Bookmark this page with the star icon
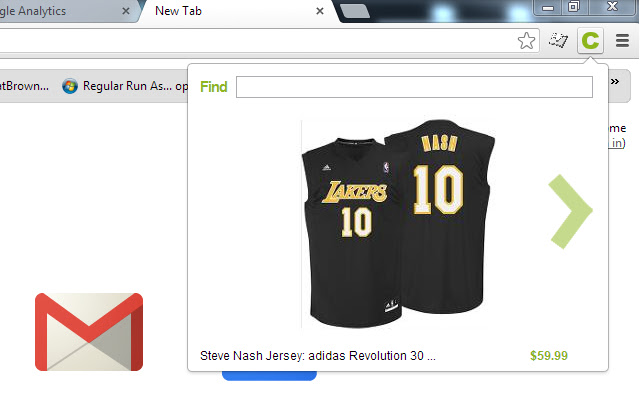The image size is (640, 400). coord(526,41)
